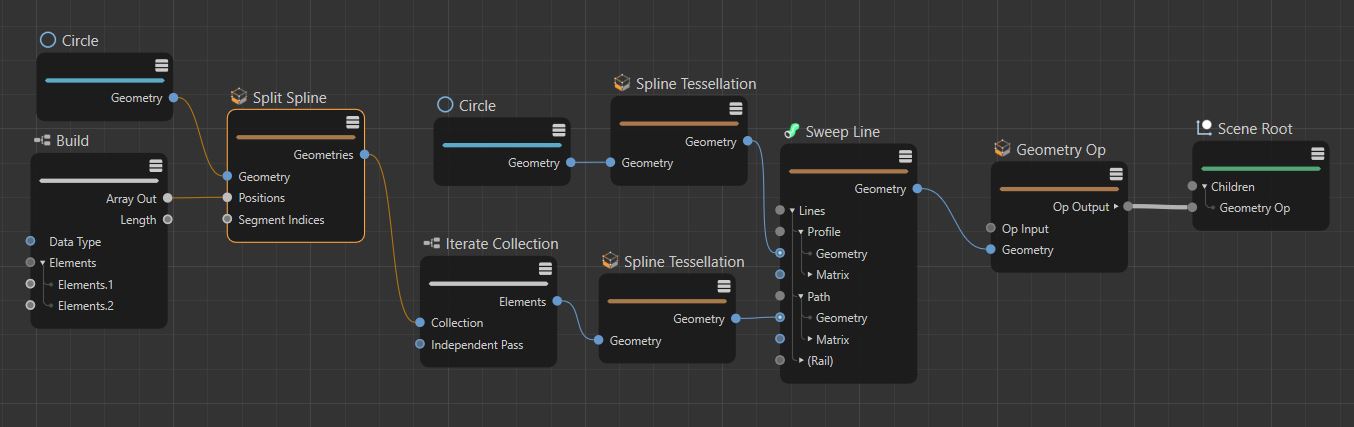
Task: Expand the Op Output arrow in Geometry Op
Action: pos(1116,207)
